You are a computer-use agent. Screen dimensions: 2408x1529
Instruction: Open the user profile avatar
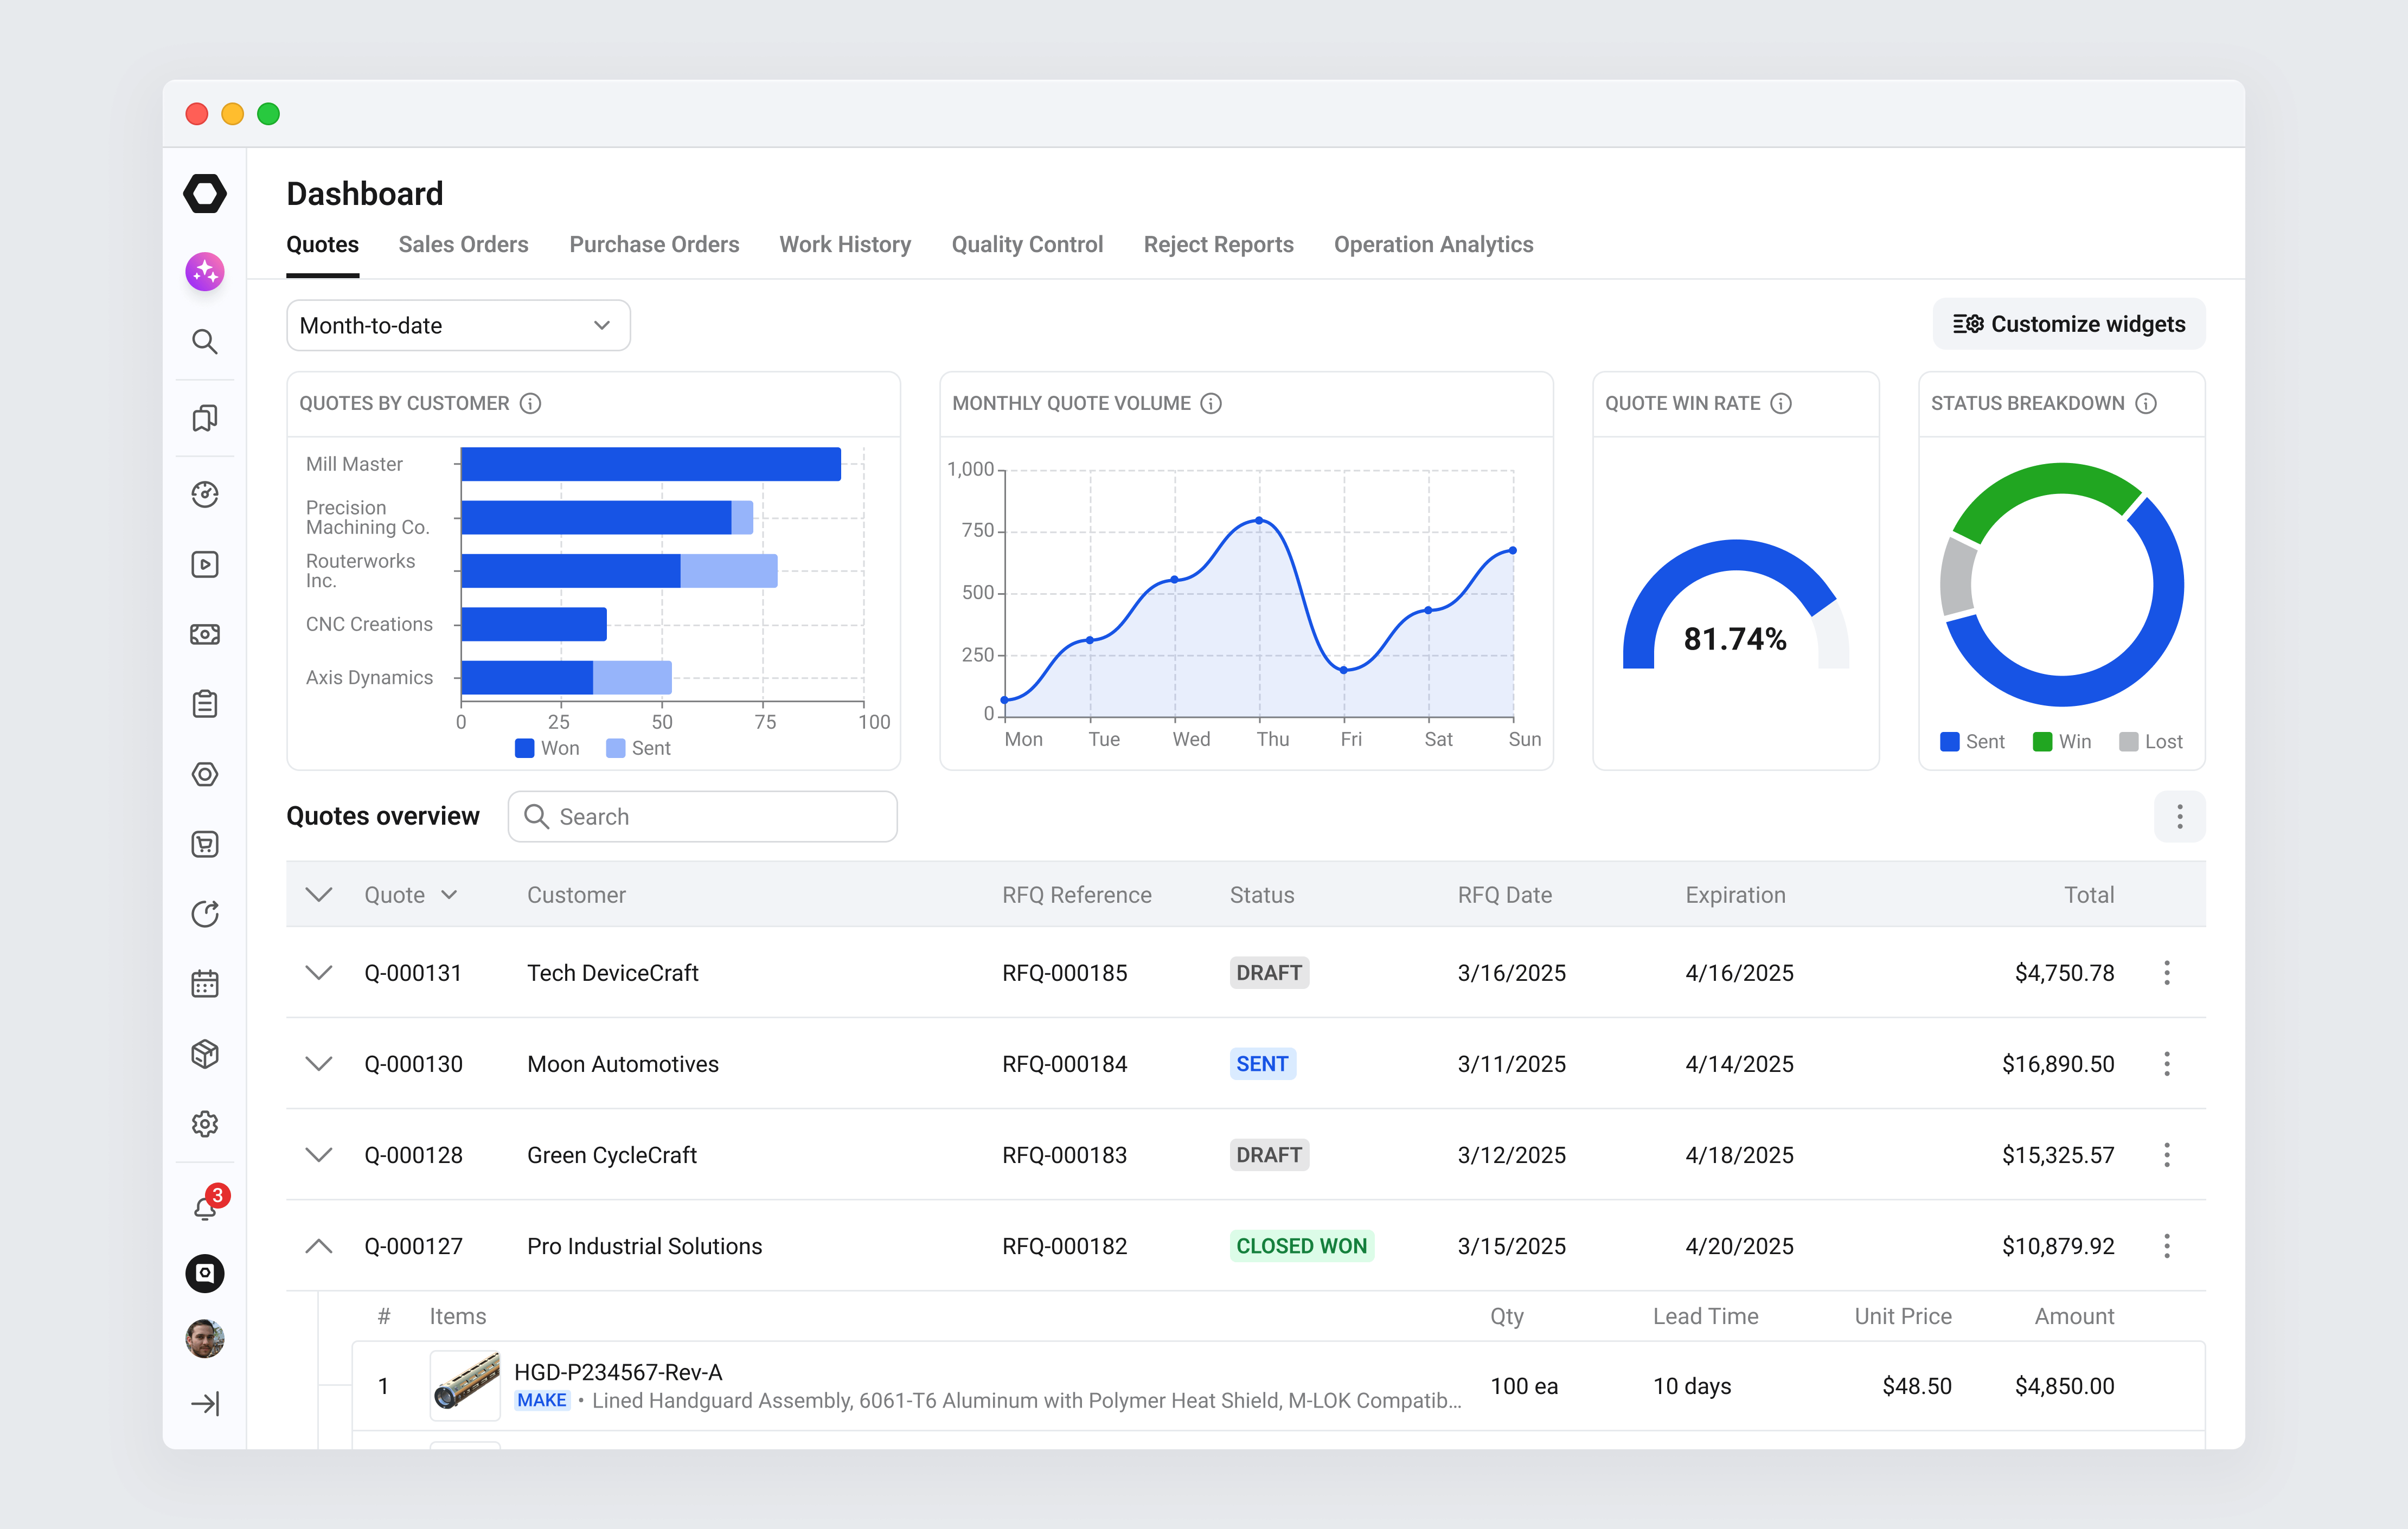[205, 1338]
